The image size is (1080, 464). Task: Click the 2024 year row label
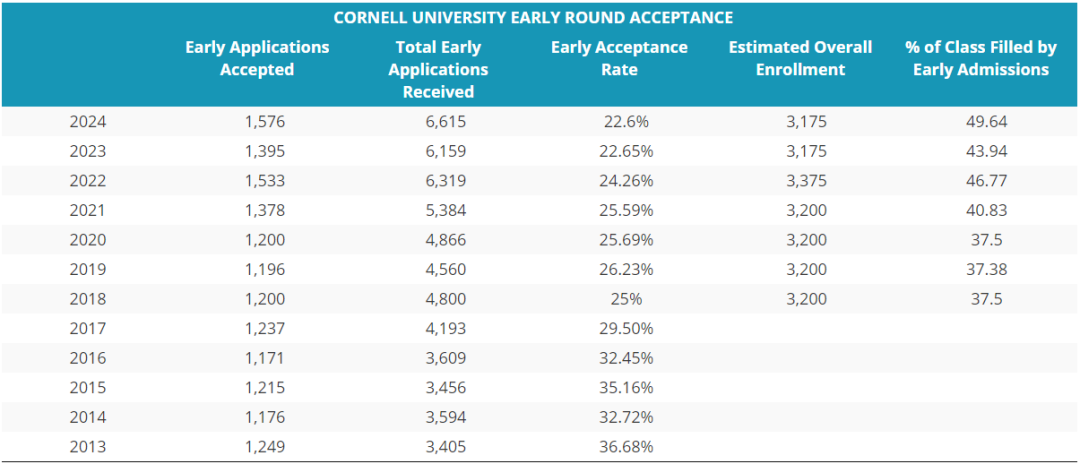pyautogui.click(x=88, y=122)
